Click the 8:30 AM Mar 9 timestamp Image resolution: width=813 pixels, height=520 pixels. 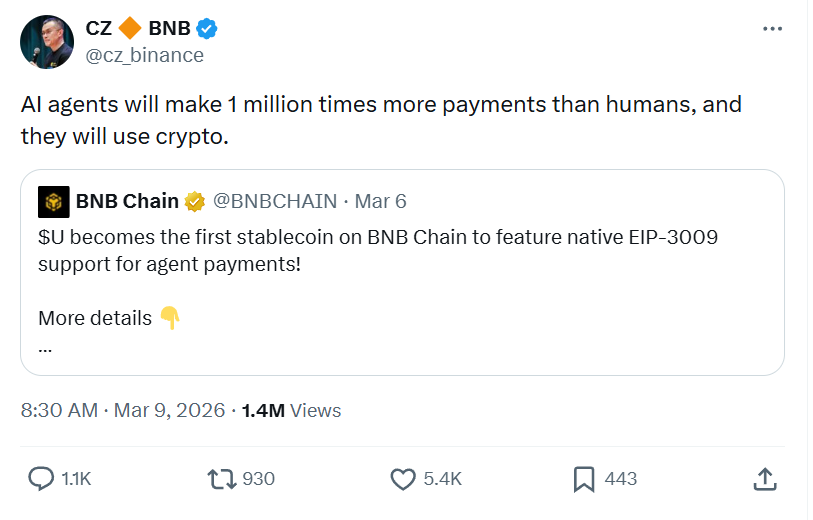tap(123, 410)
